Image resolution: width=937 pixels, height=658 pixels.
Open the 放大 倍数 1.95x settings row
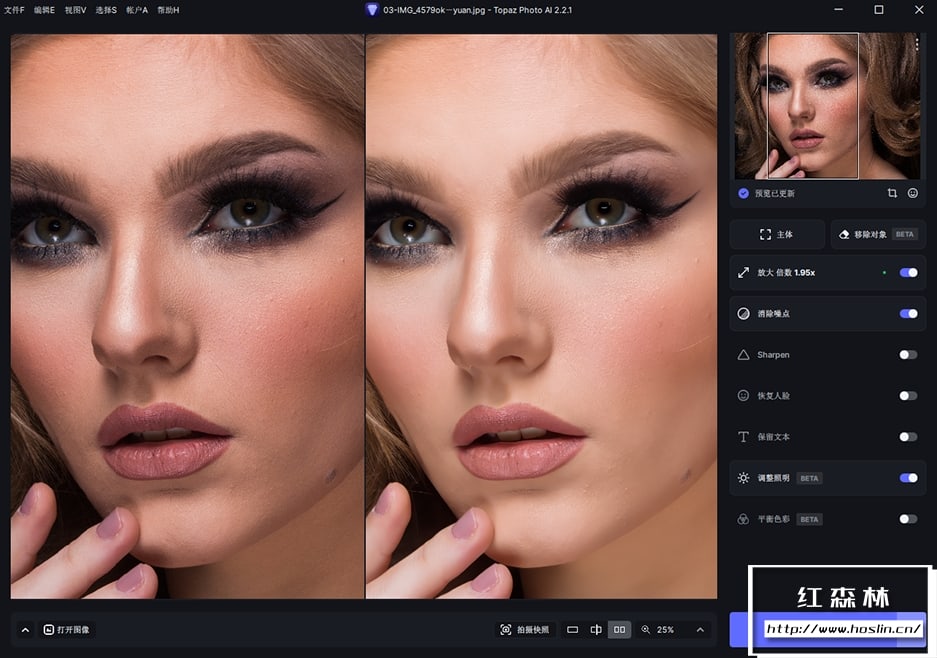828,273
